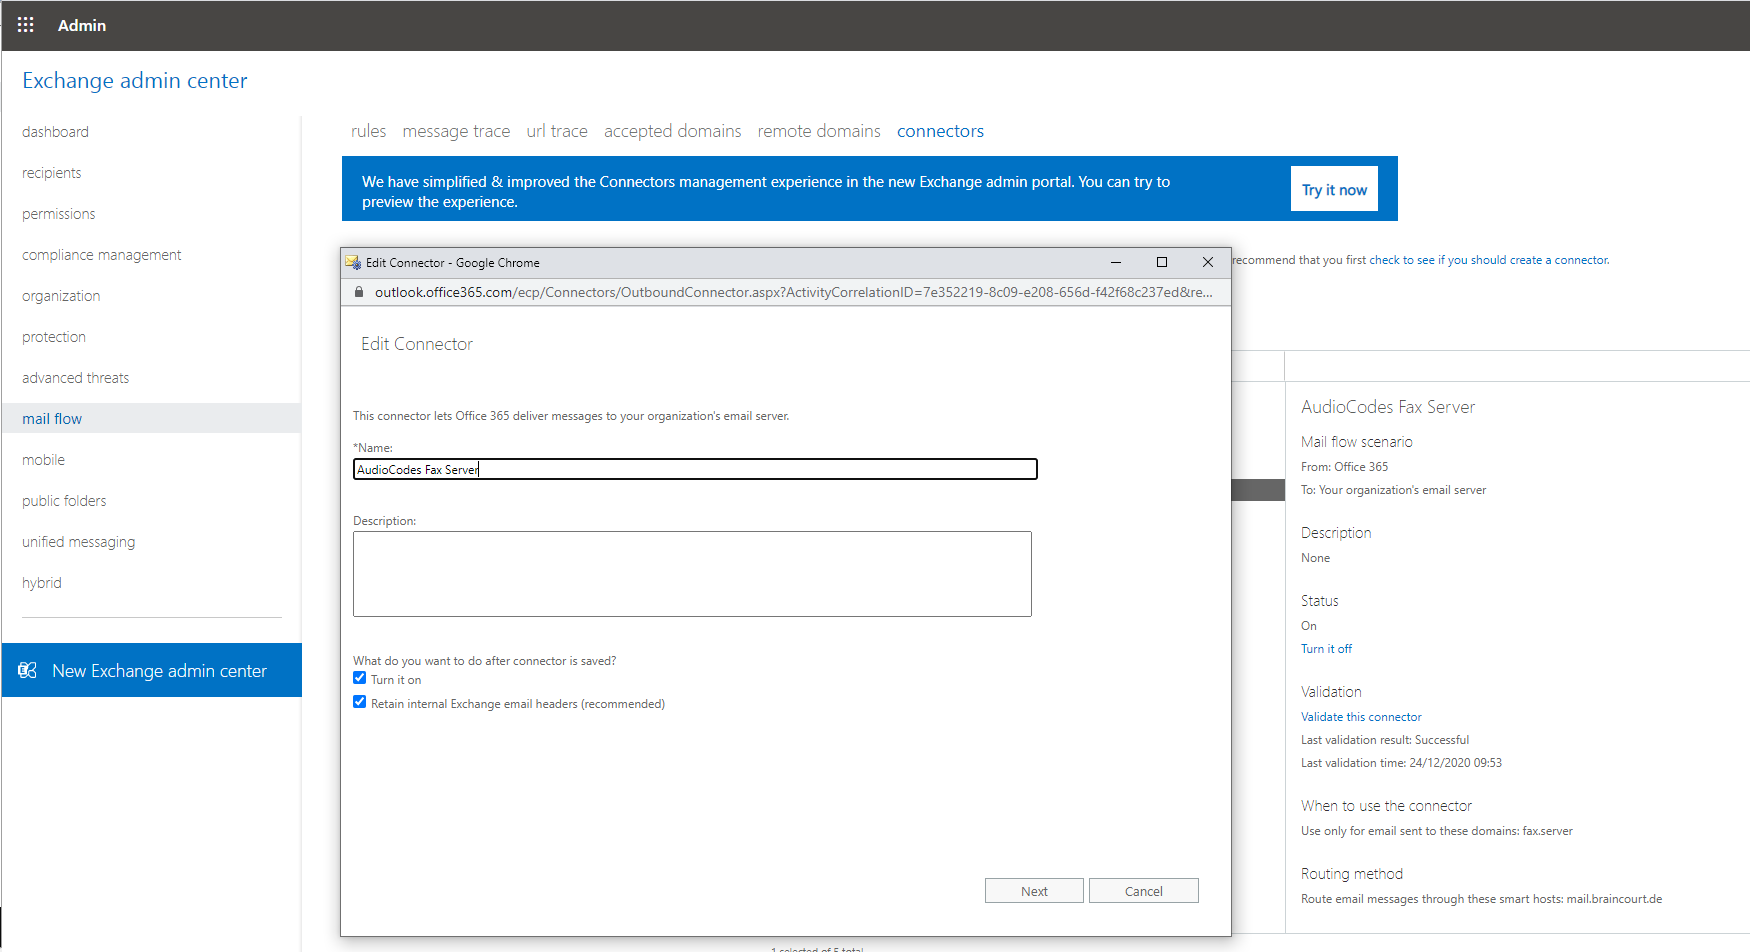Go to recipients in left navigation
This screenshot has width=1750, height=952.
52,173
